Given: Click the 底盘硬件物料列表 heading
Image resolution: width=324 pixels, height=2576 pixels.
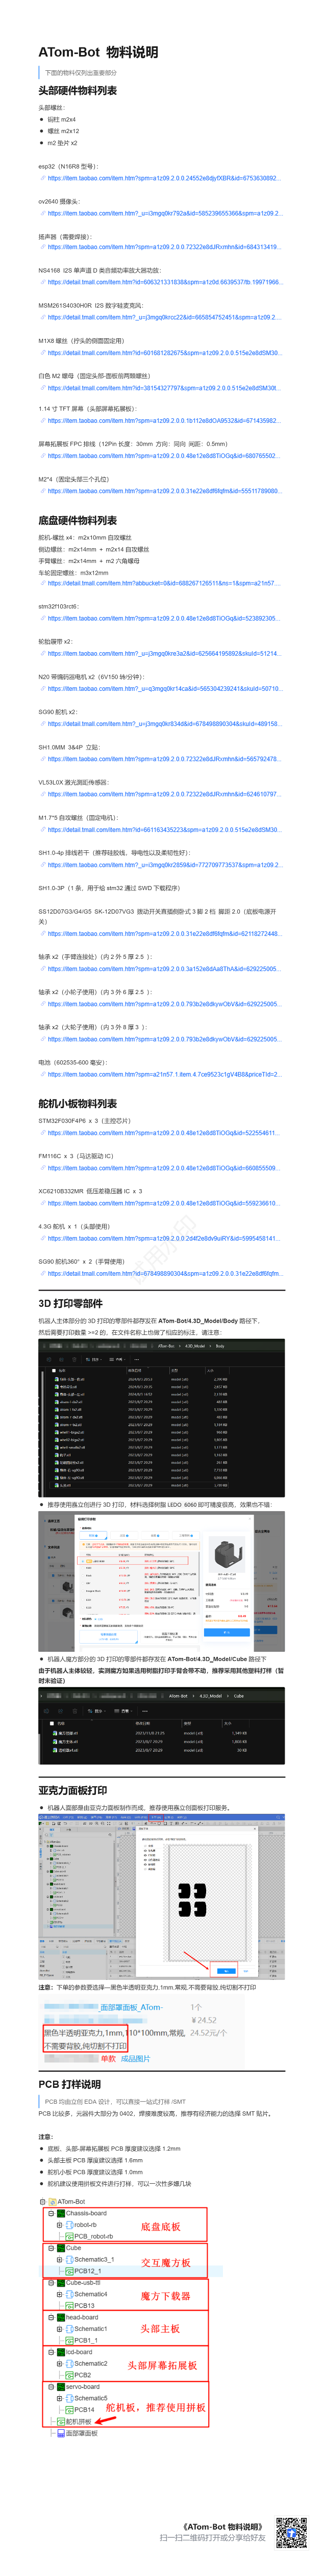Looking at the screenshot, I should coord(78,521).
